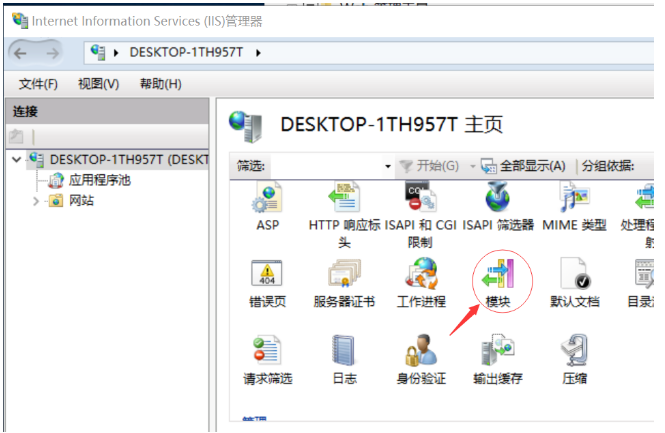Open 错误页 (404) feature
Image resolution: width=665 pixels, height=433 pixels.
pyautogui.click(x=267, y=274)
